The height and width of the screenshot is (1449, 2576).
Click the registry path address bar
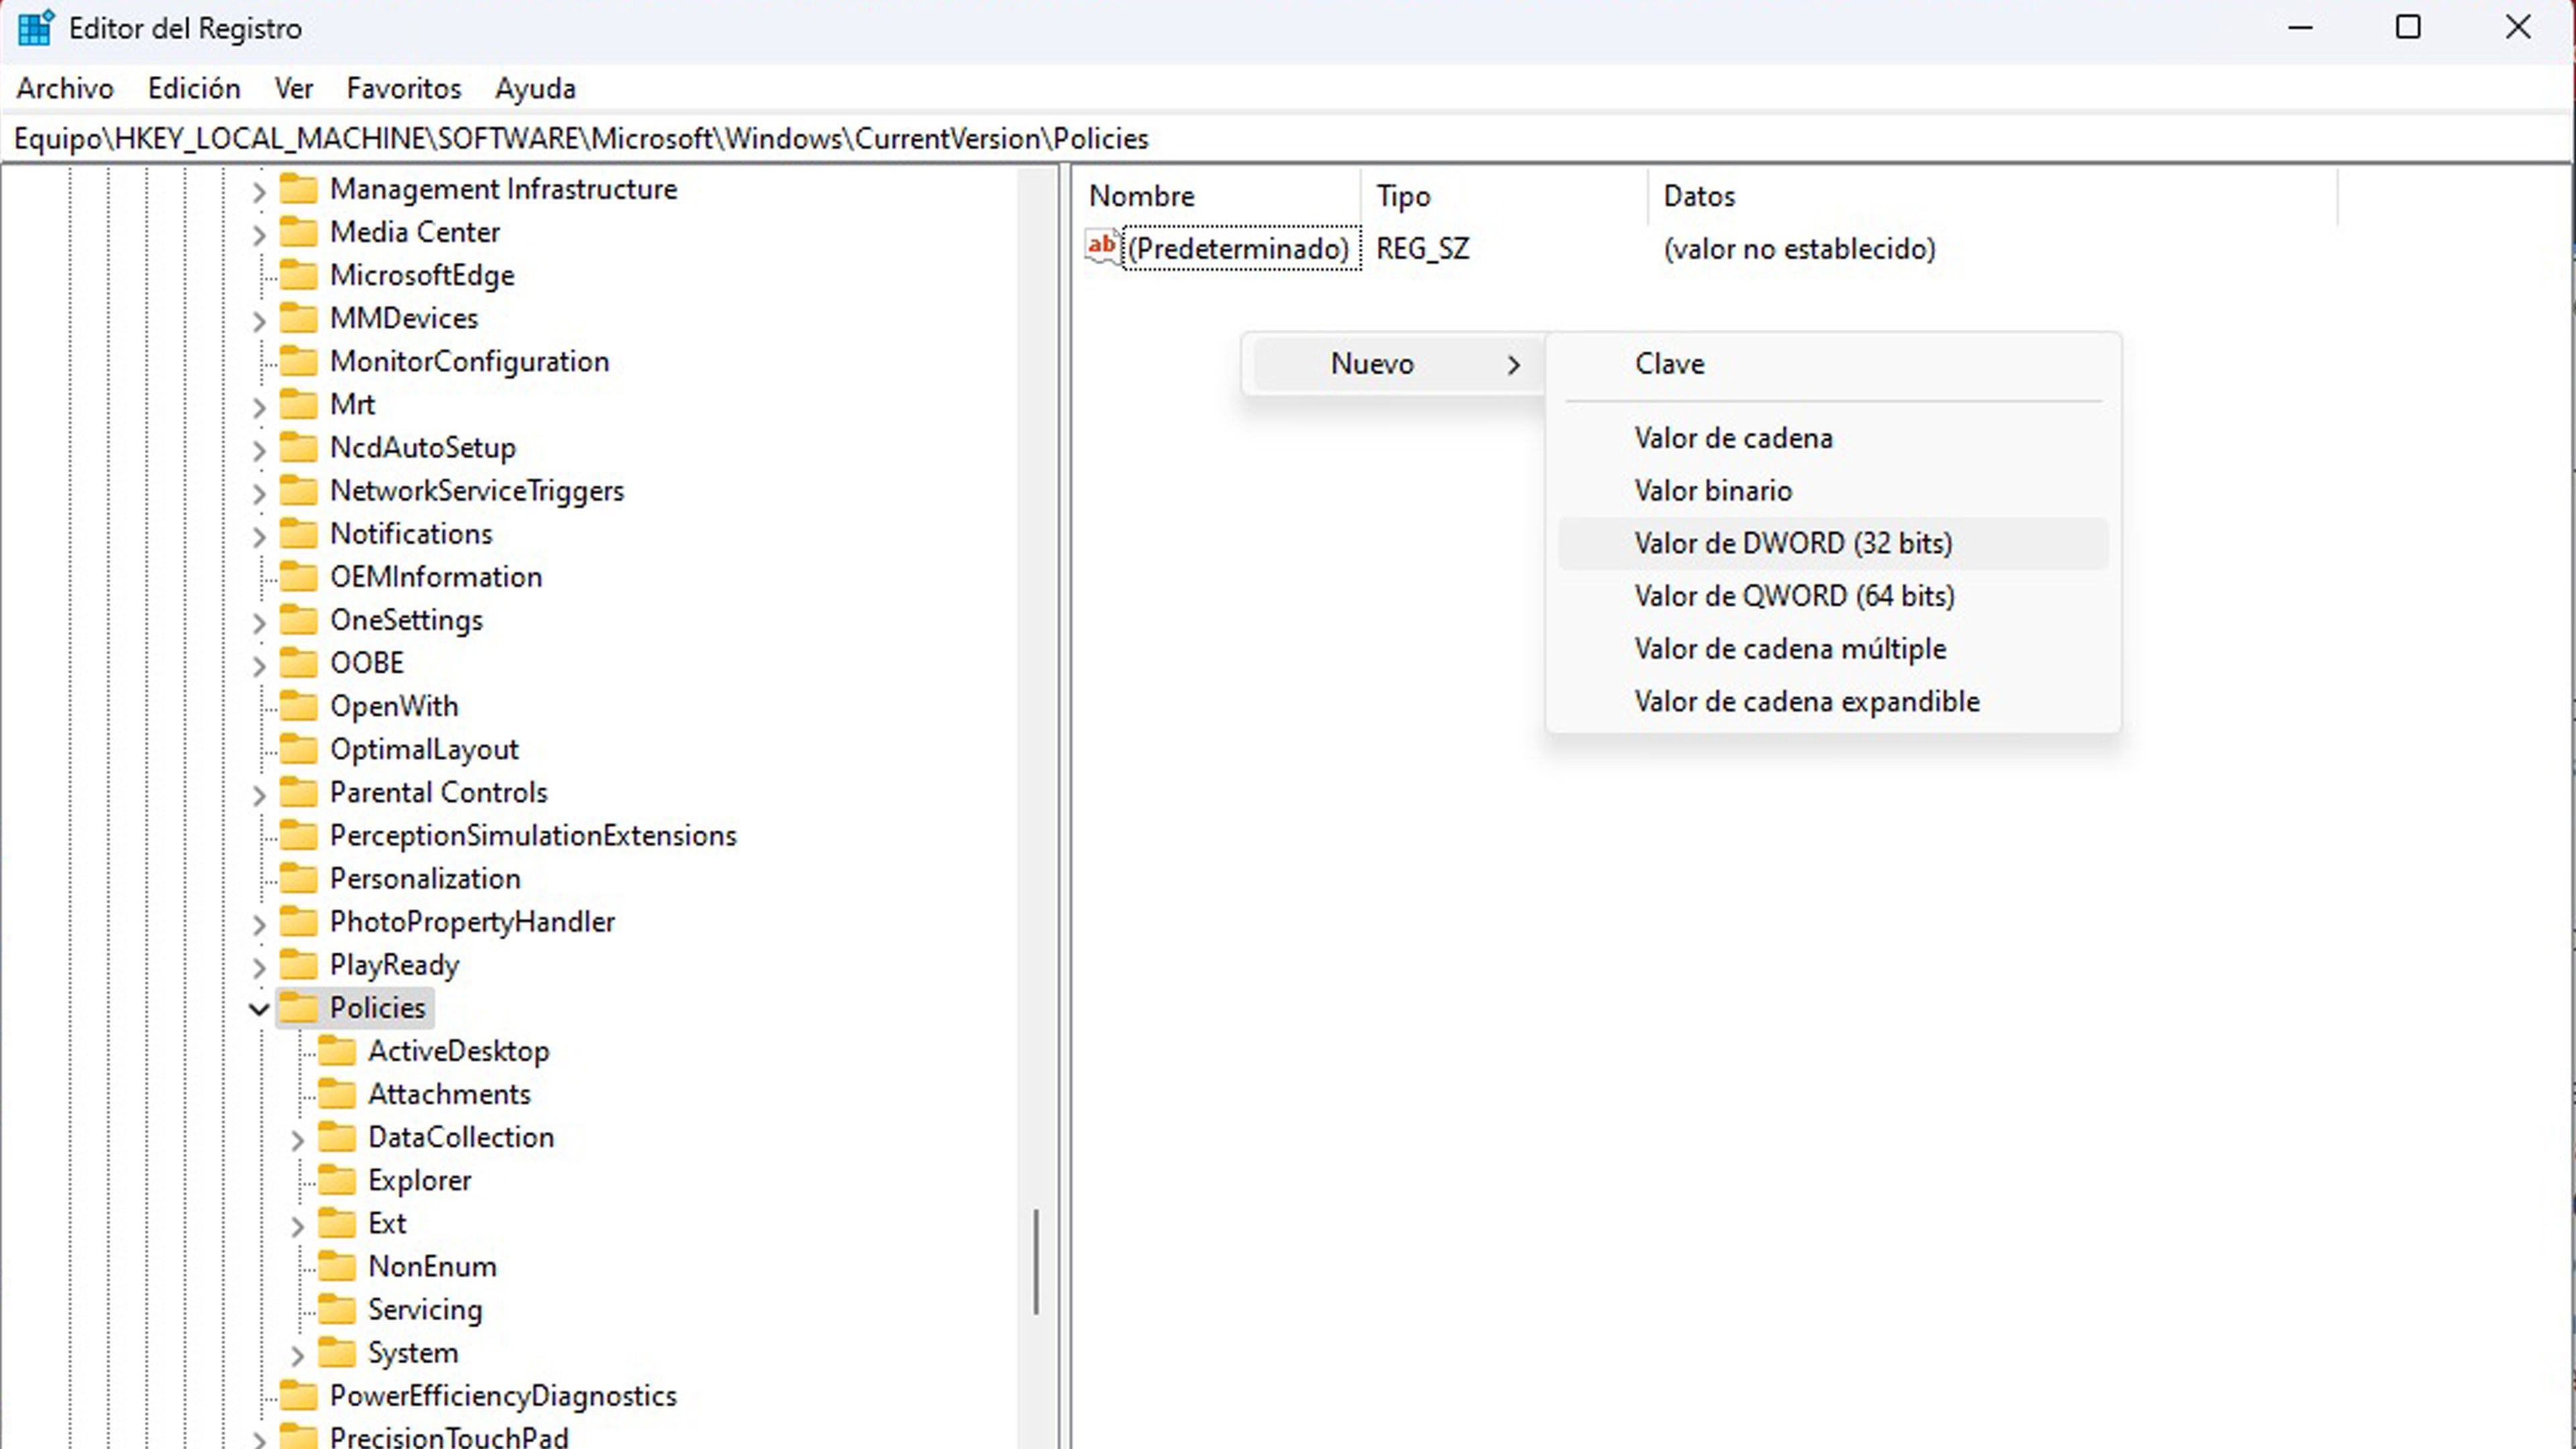(1286, 138)
